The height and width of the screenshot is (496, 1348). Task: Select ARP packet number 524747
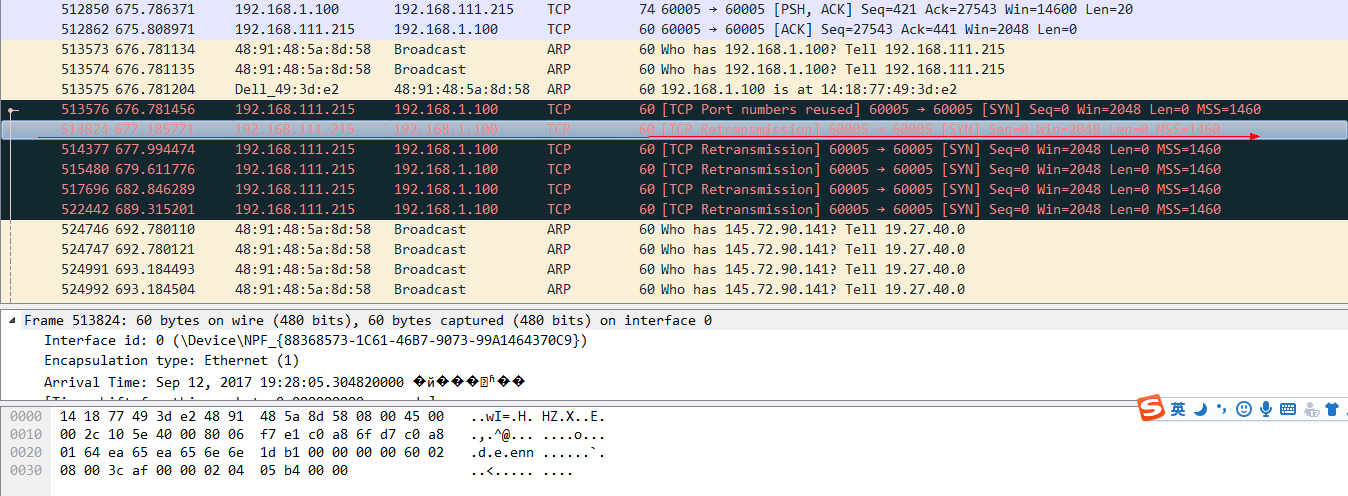click(674, 249)
